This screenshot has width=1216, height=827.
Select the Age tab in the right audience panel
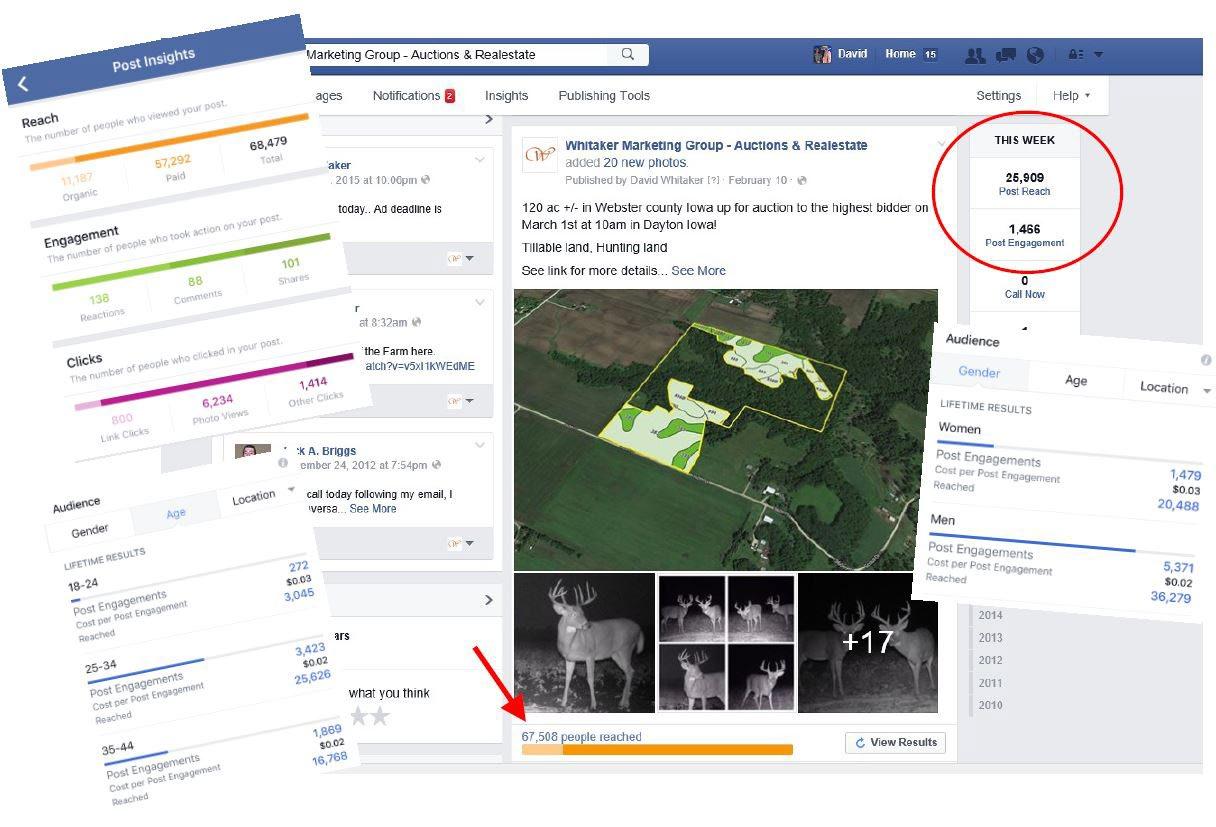[1076, 380]
